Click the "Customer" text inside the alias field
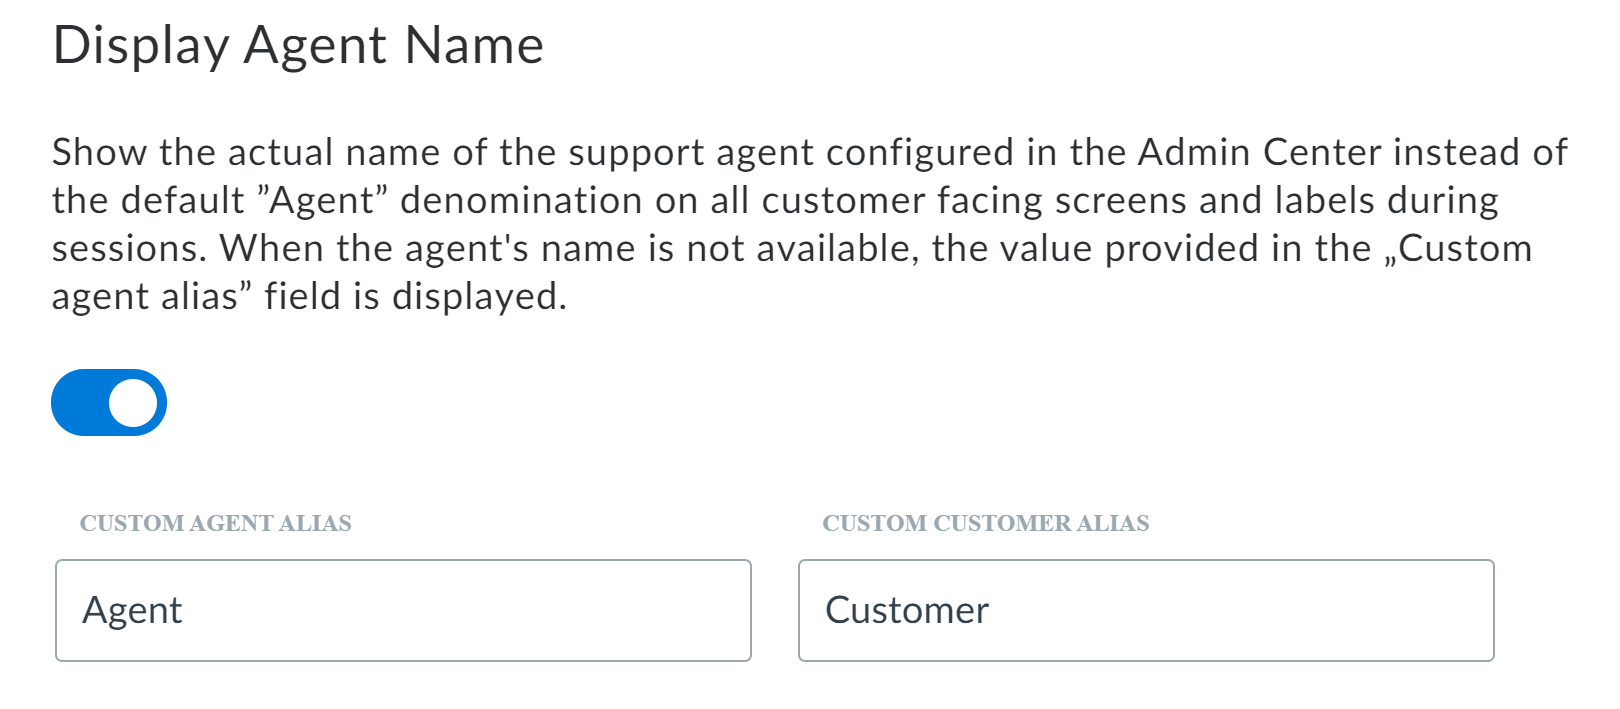Image resolution: width=1620 pixels, height=709 pixels. point(907,610)
